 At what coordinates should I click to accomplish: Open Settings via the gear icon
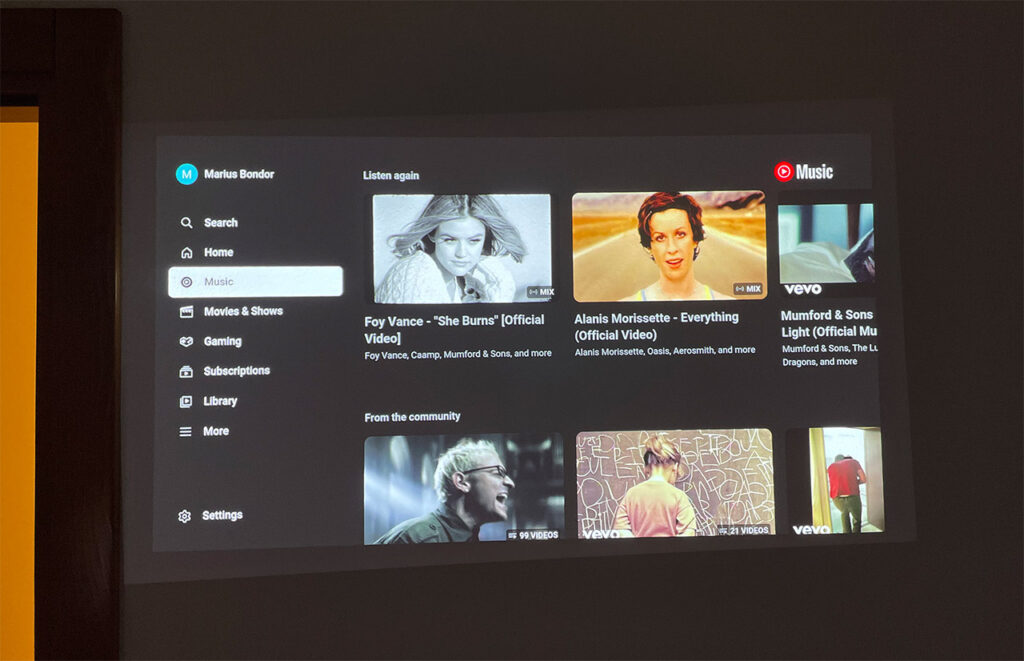pyautogui.click(x=184, y=515)
